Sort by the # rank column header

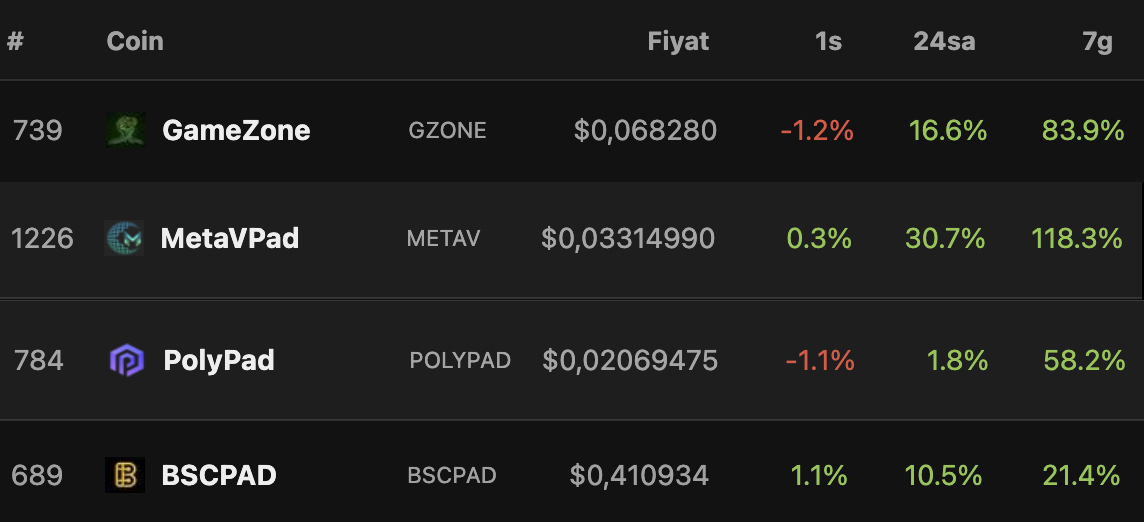click(x=15, y=41)
